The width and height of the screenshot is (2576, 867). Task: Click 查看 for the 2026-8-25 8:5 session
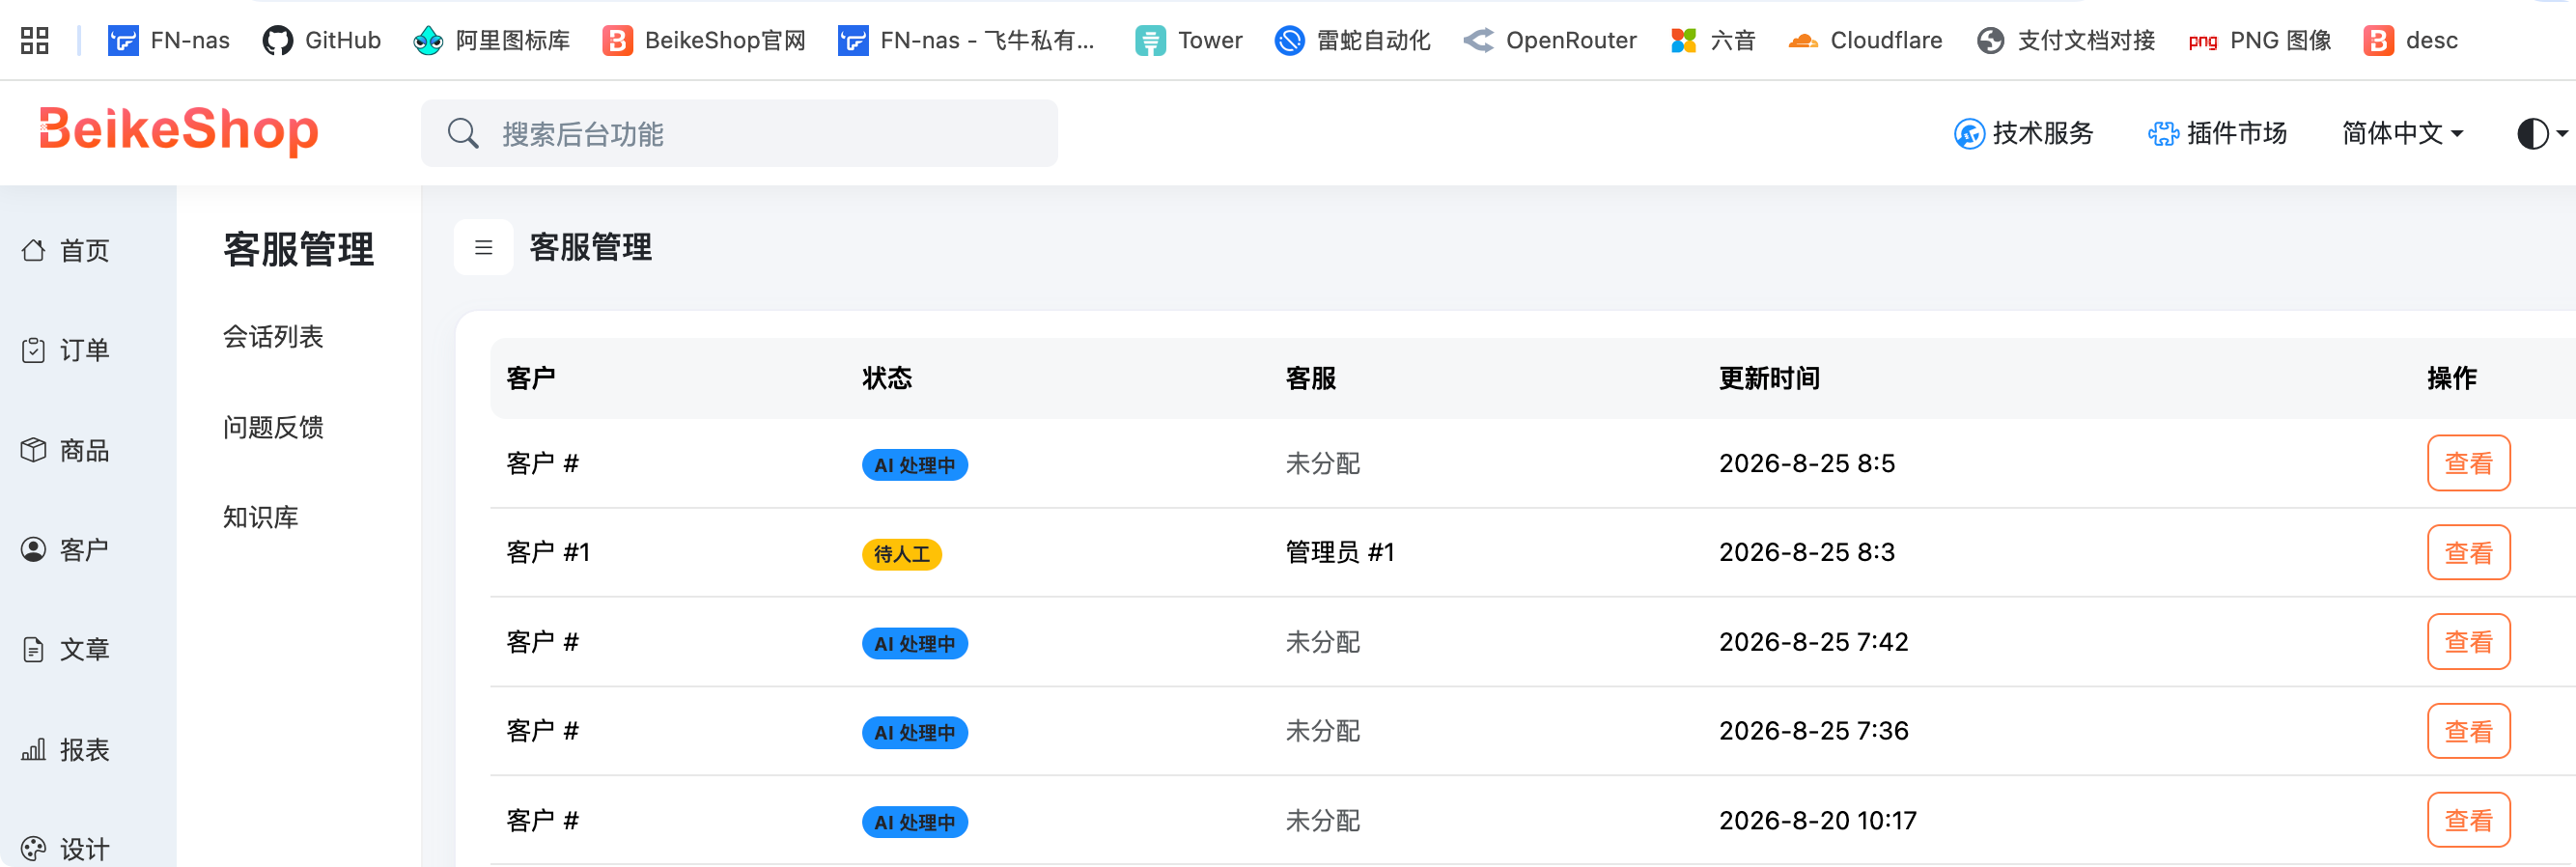pyautogui.click(x=2469, y=463)
